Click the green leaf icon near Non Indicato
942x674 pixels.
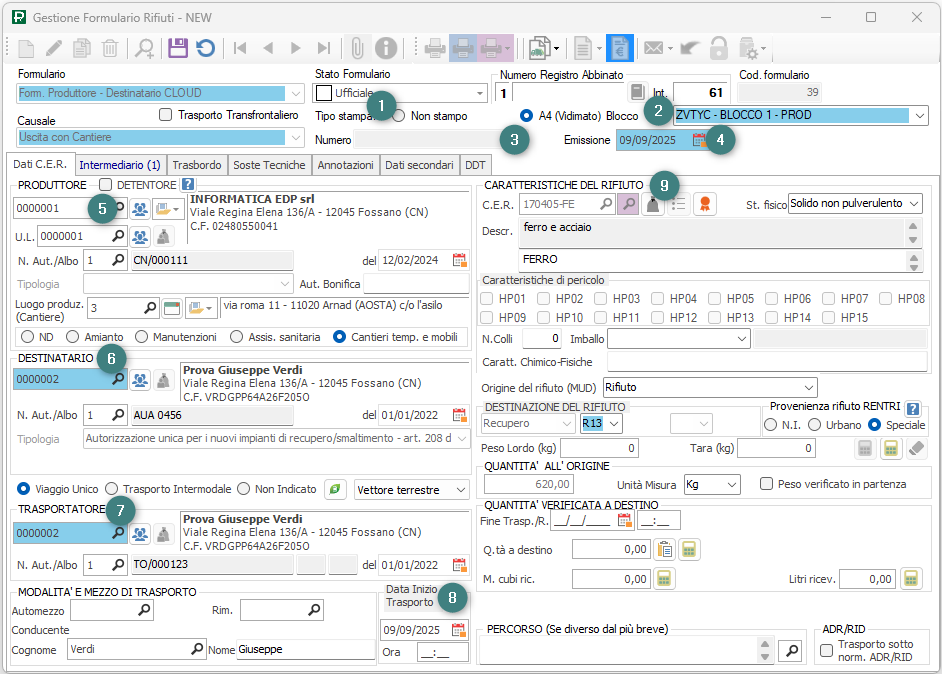pos(336,489)
